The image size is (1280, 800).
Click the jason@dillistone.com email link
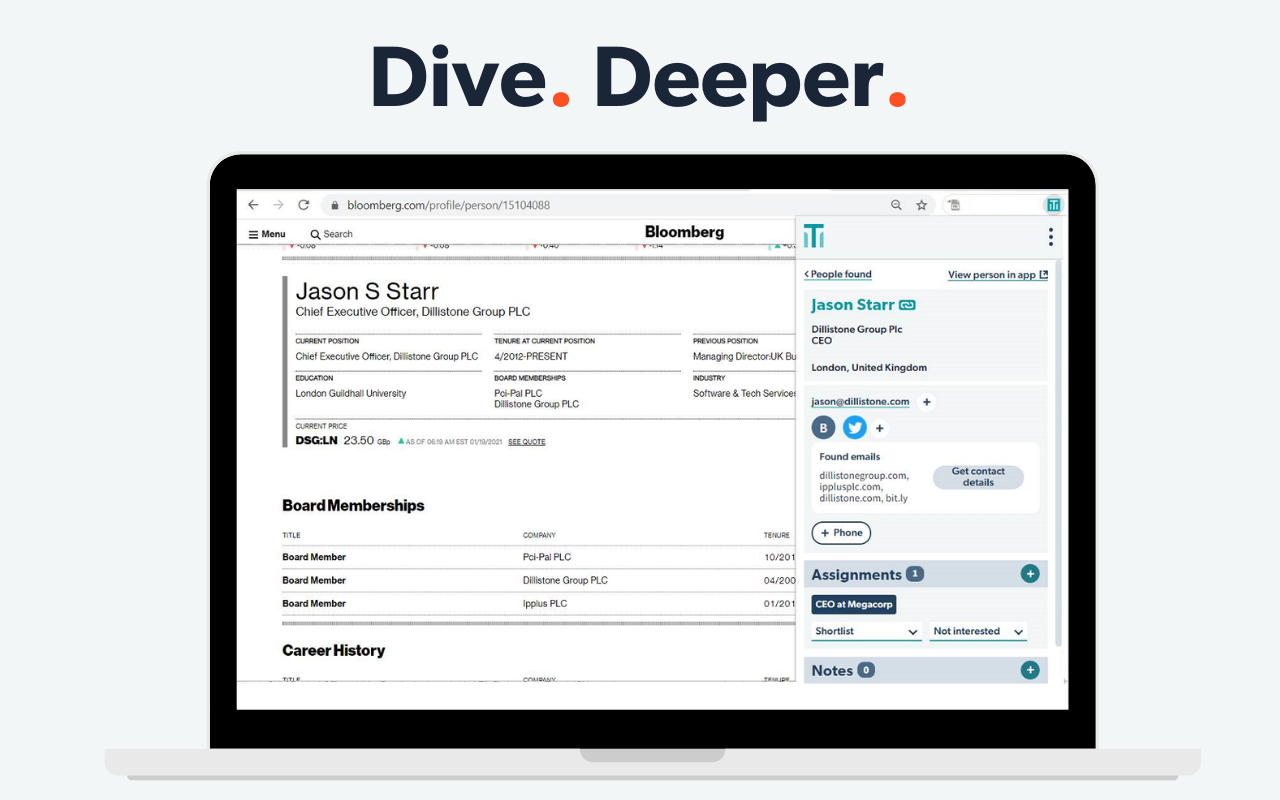point(860,402)
